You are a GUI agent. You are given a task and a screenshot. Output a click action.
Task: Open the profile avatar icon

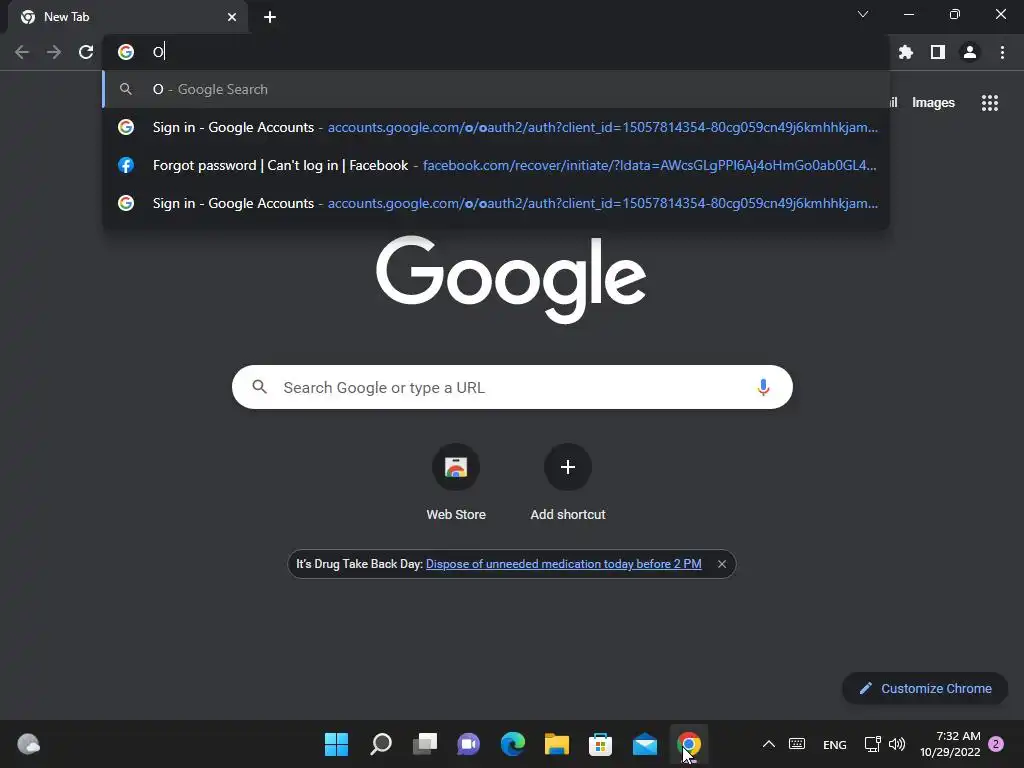pos(970,52)
